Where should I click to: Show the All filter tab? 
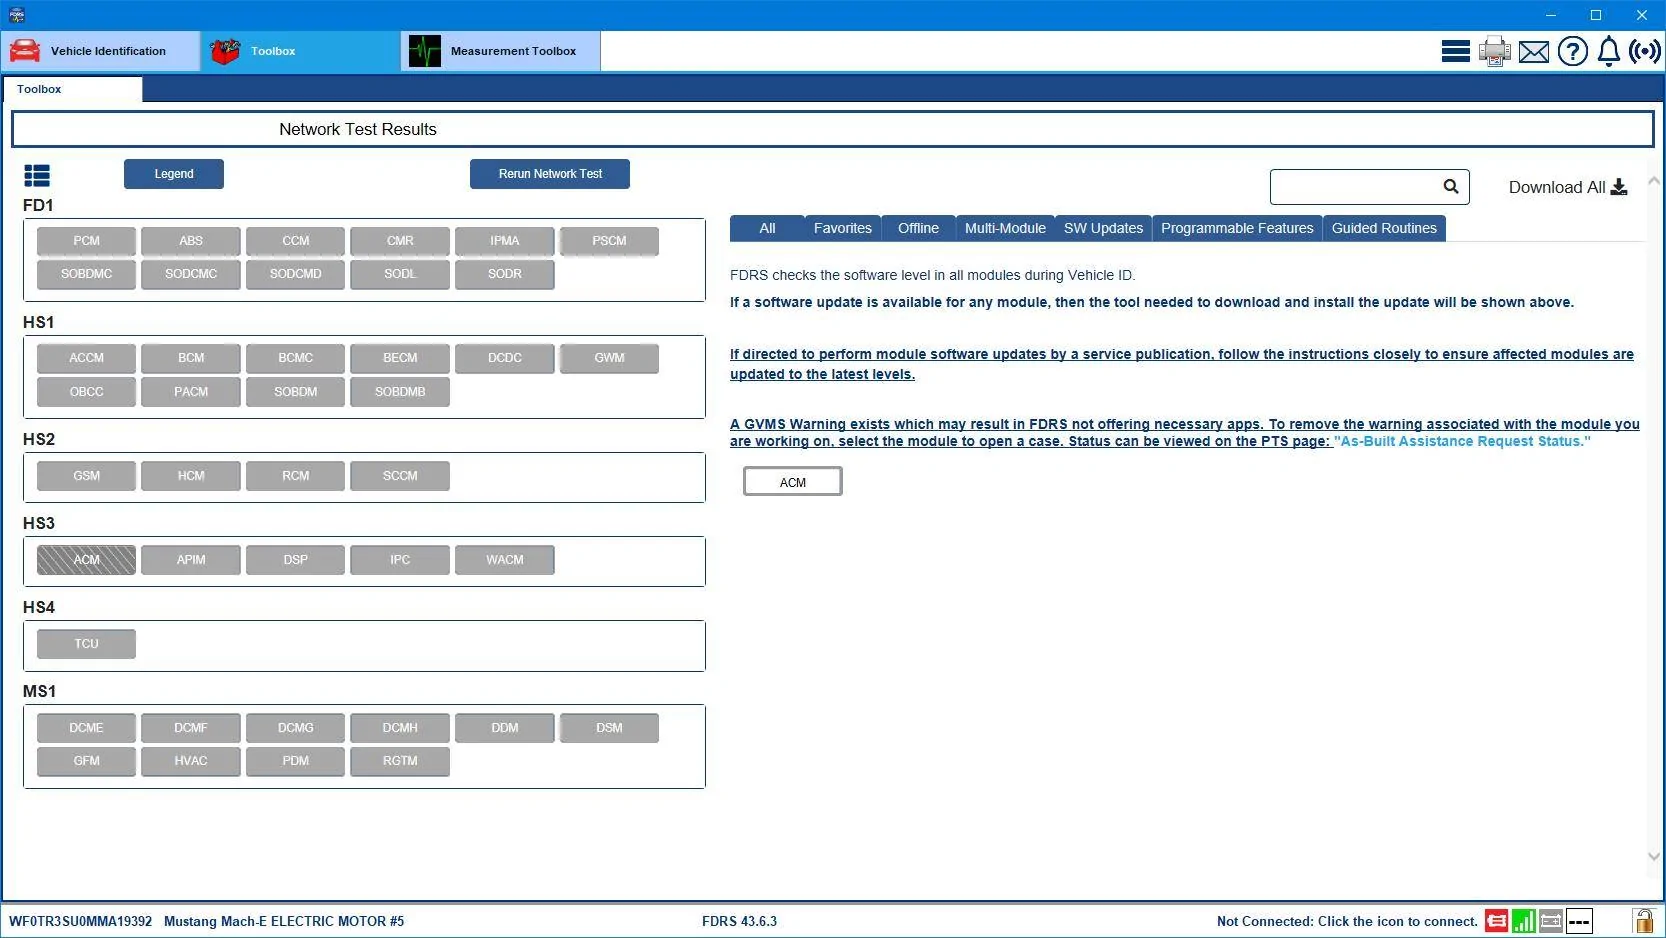(x=767, y=228)
